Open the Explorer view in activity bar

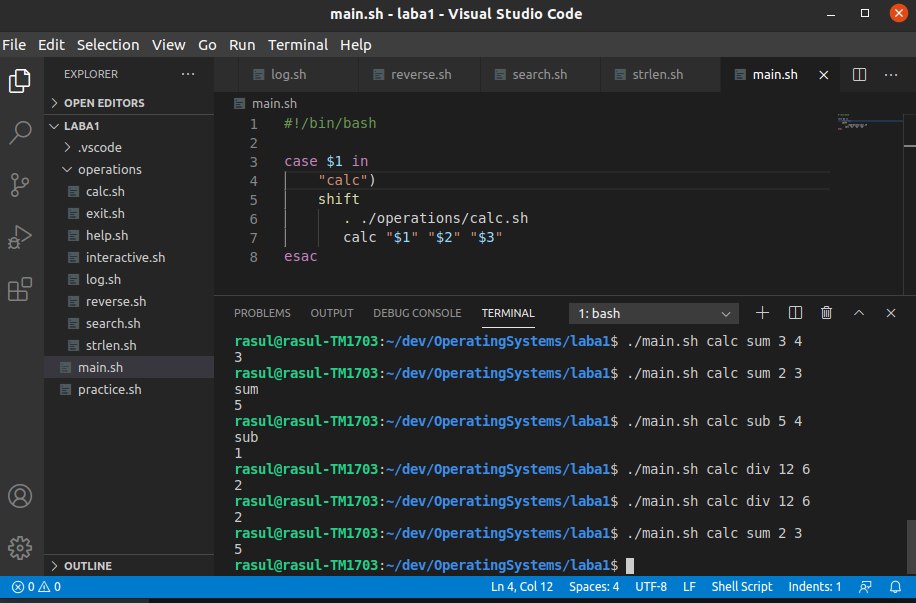[20, 81]
